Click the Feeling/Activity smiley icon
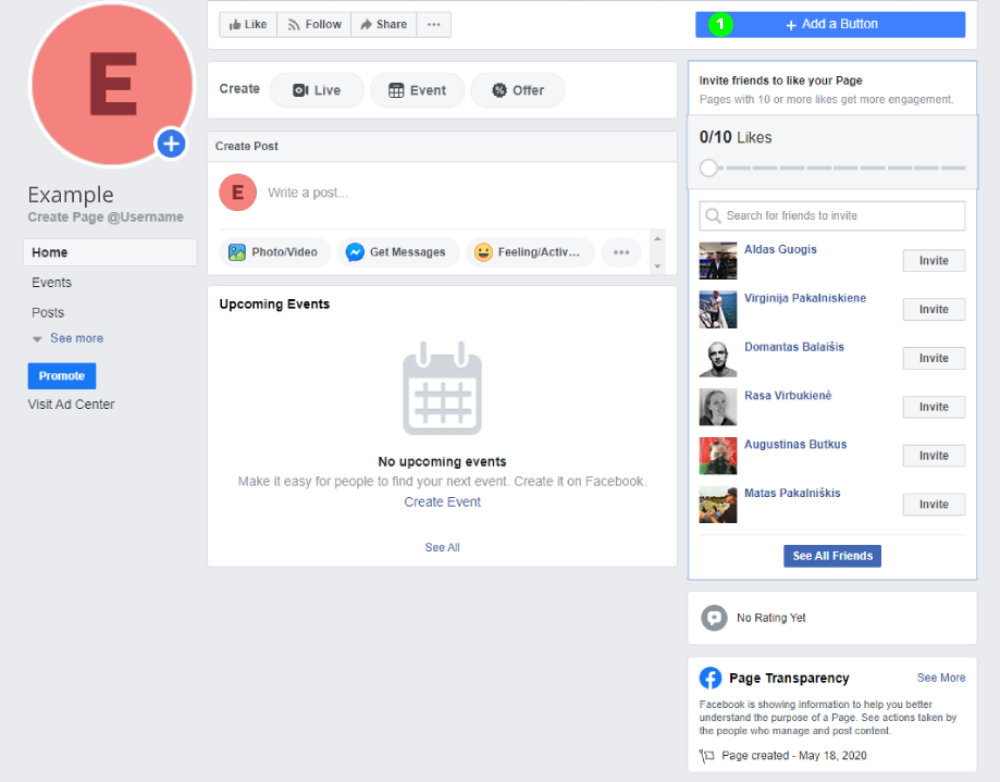The image size is (1000, 782). tap(482, 252)
